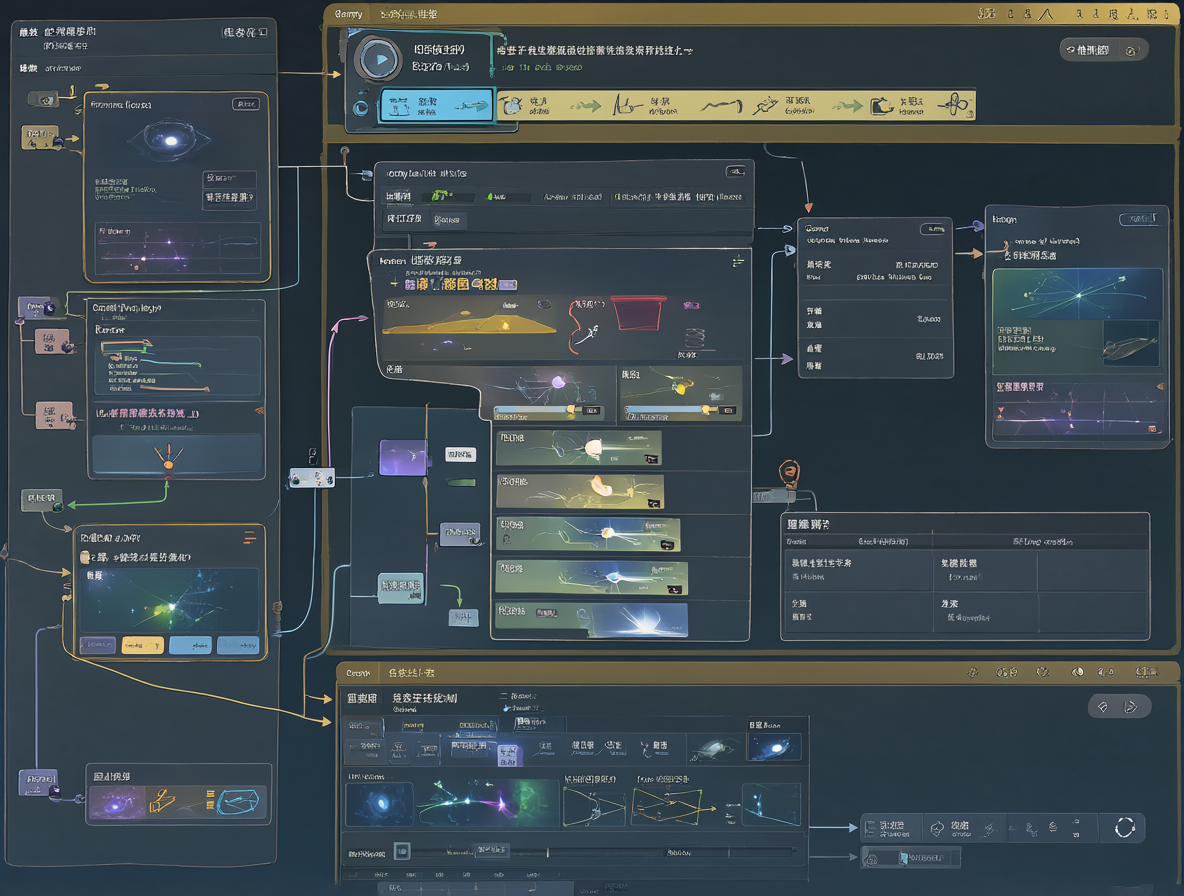Click the purple node with dark sphere
Image resolution: width=1184 pixels, height=896 pixels.
38,307
